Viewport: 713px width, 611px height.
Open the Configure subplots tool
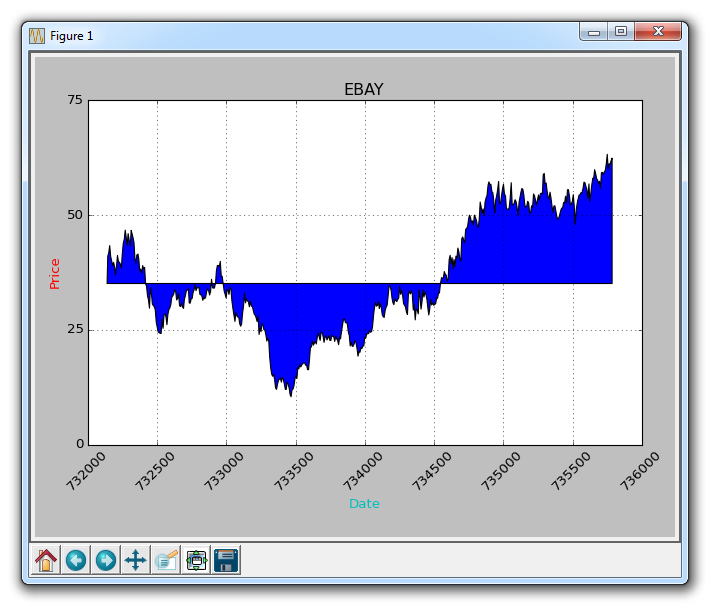197,560
